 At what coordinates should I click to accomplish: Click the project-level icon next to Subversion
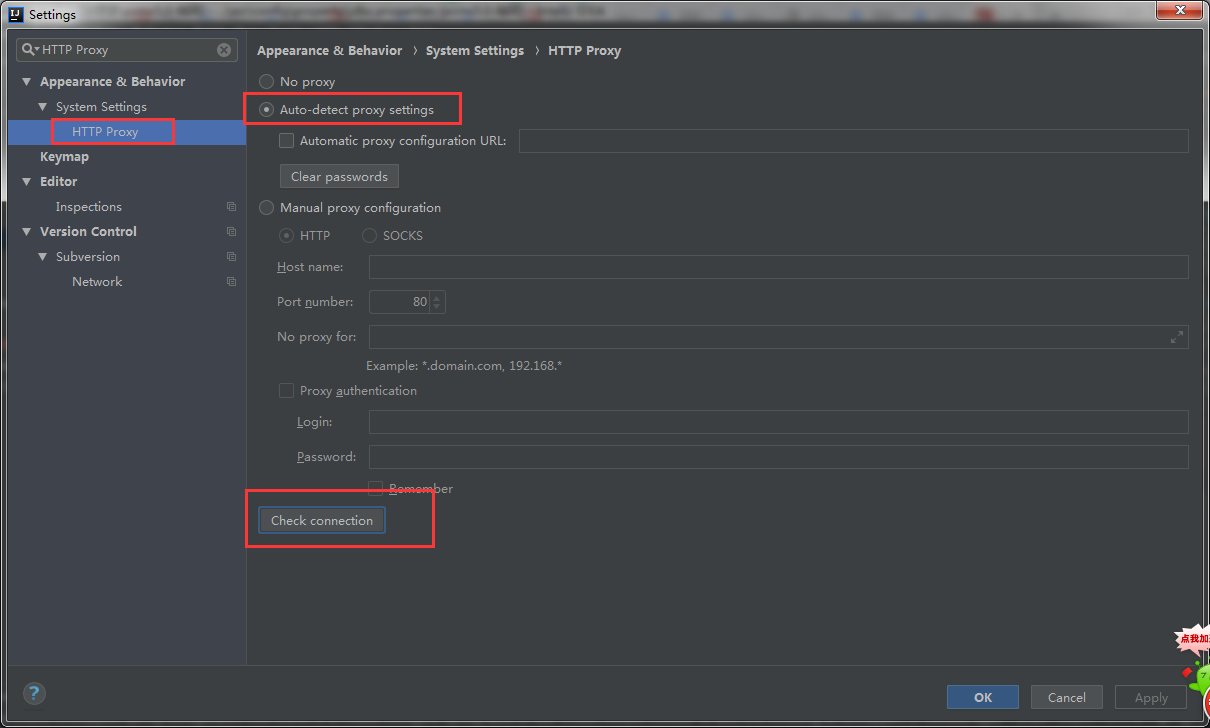click(x=231, y=257)
